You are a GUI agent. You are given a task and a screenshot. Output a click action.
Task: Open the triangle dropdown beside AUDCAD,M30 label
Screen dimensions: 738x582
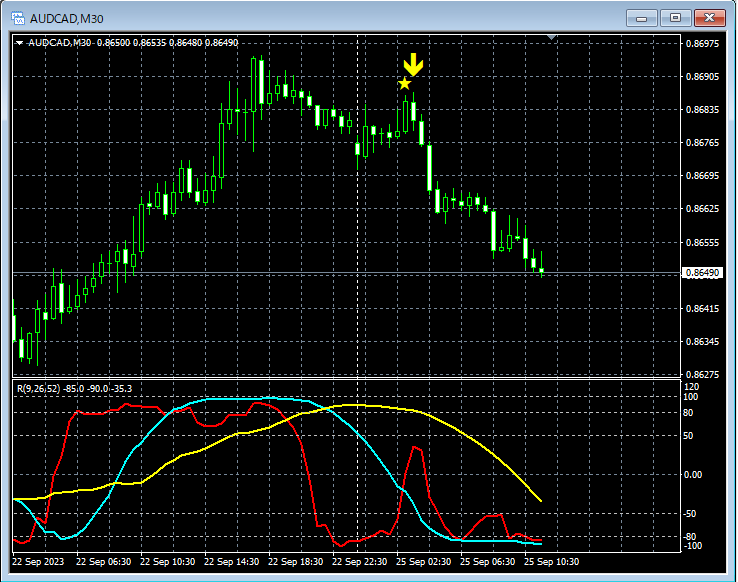[x=19, y=43]
